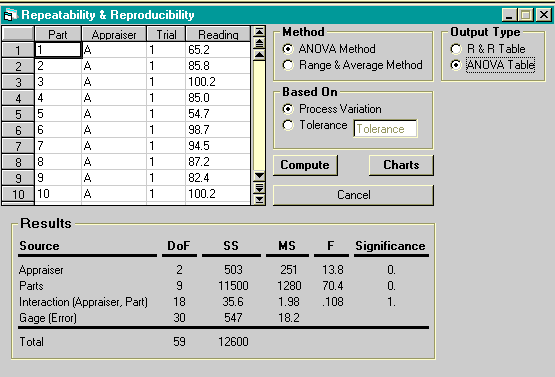Click the single-row scroll down arrow

[x=259, y=176]
